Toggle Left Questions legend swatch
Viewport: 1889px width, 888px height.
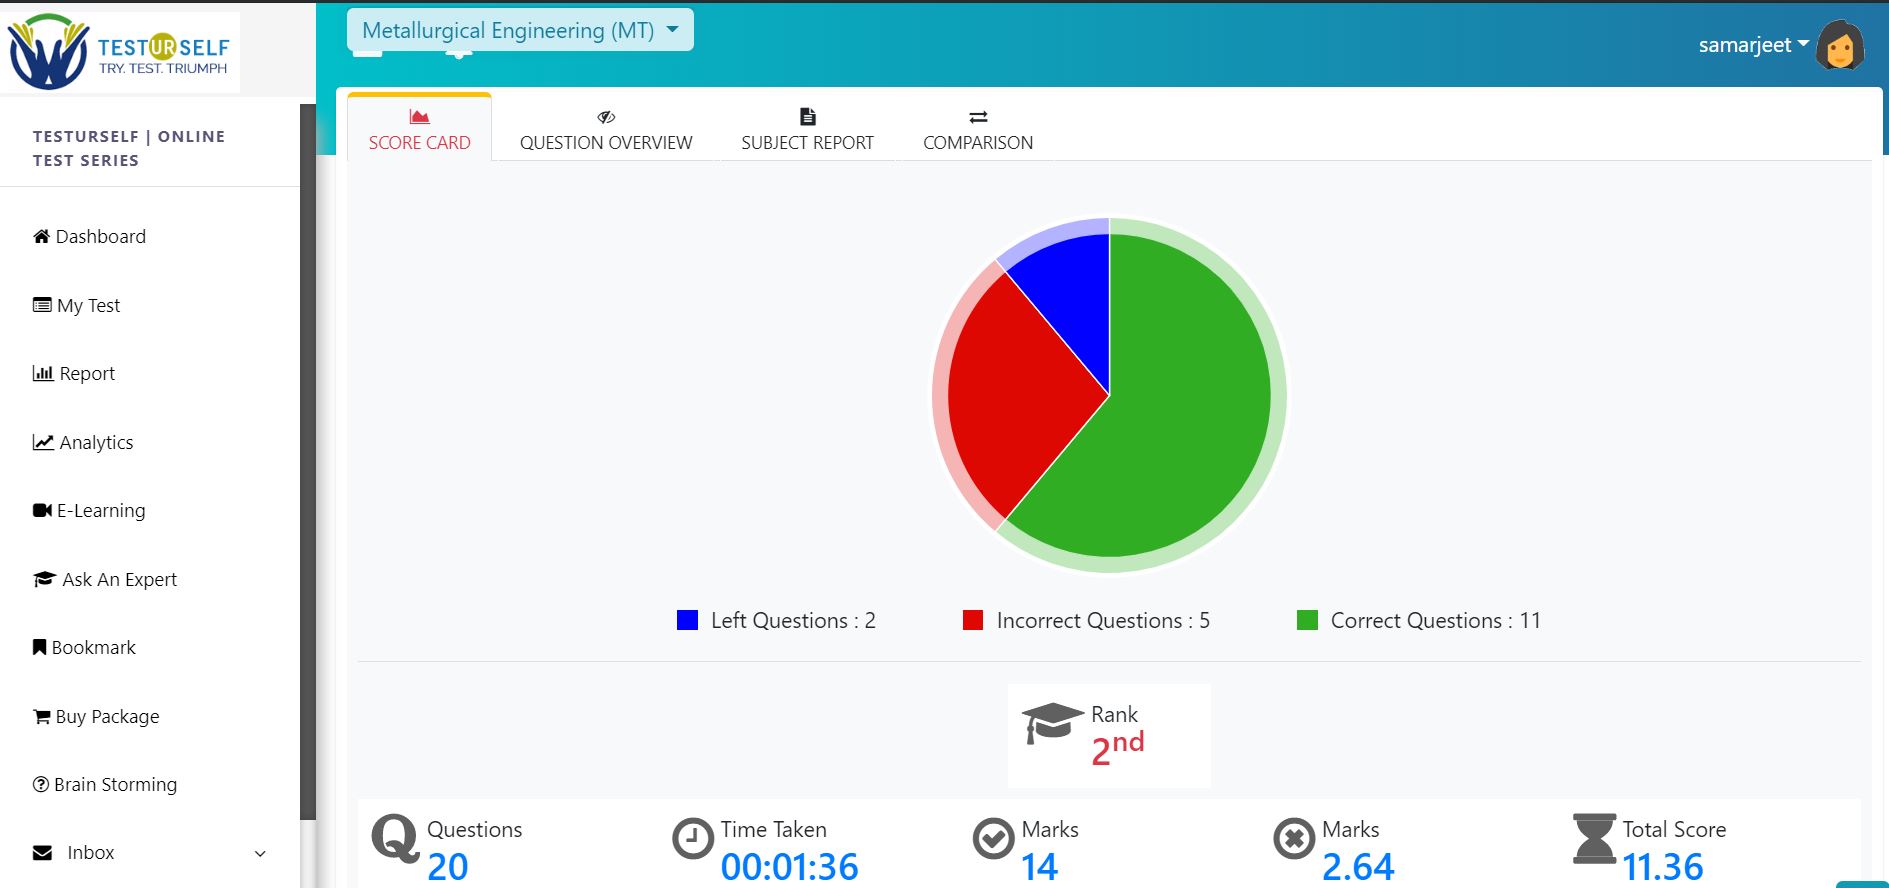(x=687, y=621)
